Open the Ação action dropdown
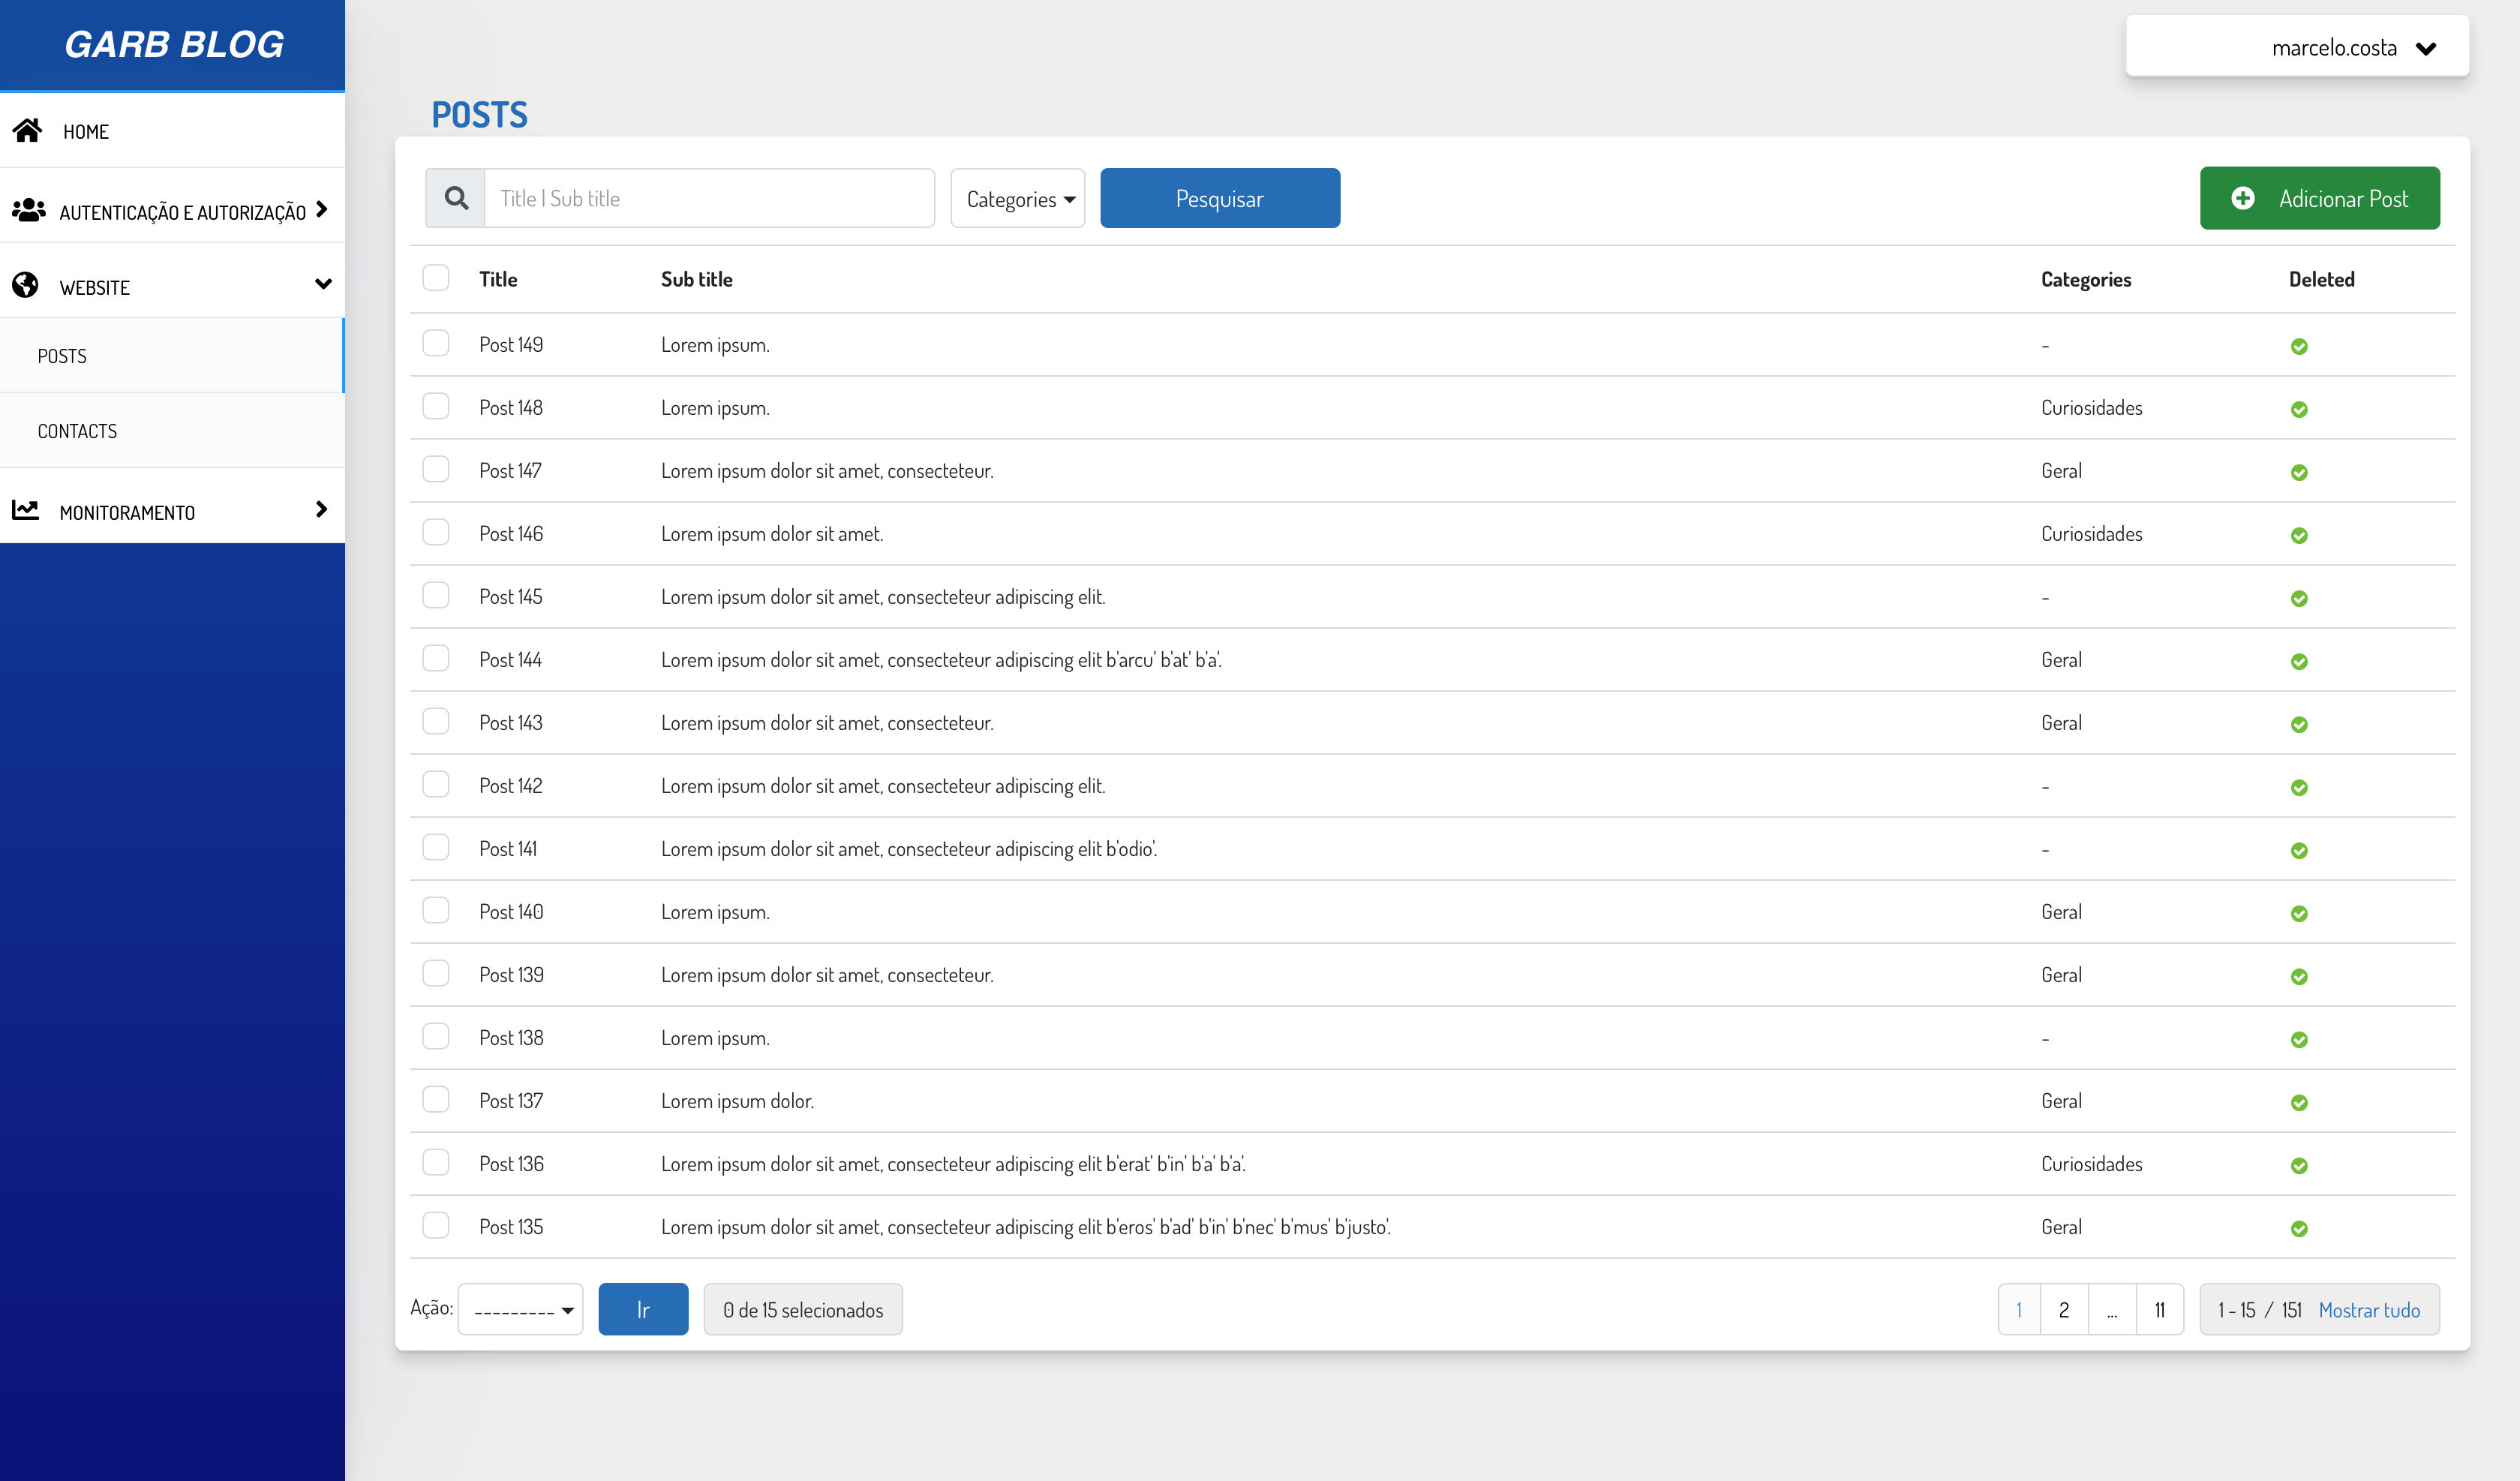2520x1481 pixels. pos(520,1309)
